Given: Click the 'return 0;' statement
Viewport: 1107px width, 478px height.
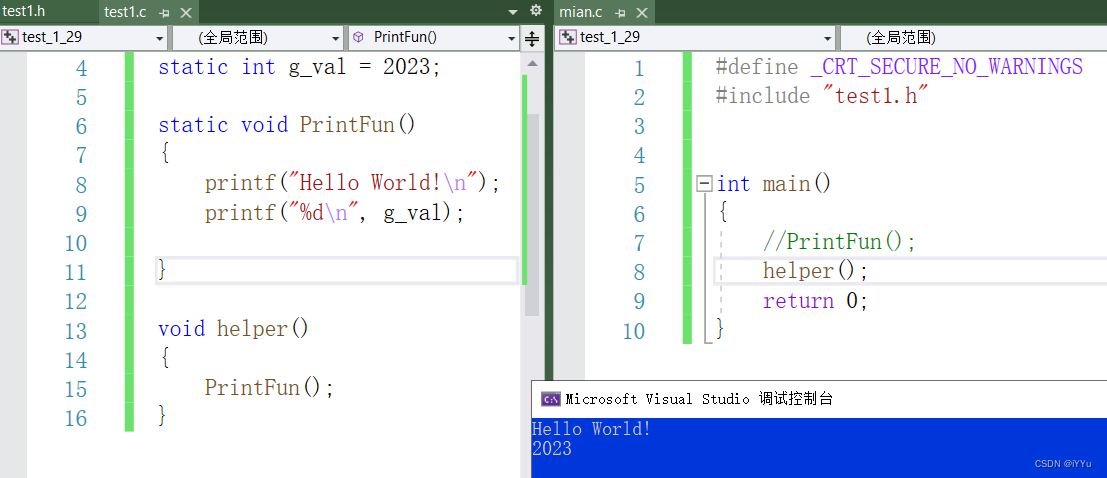Looking at the screenshot, I should point(815,301).
